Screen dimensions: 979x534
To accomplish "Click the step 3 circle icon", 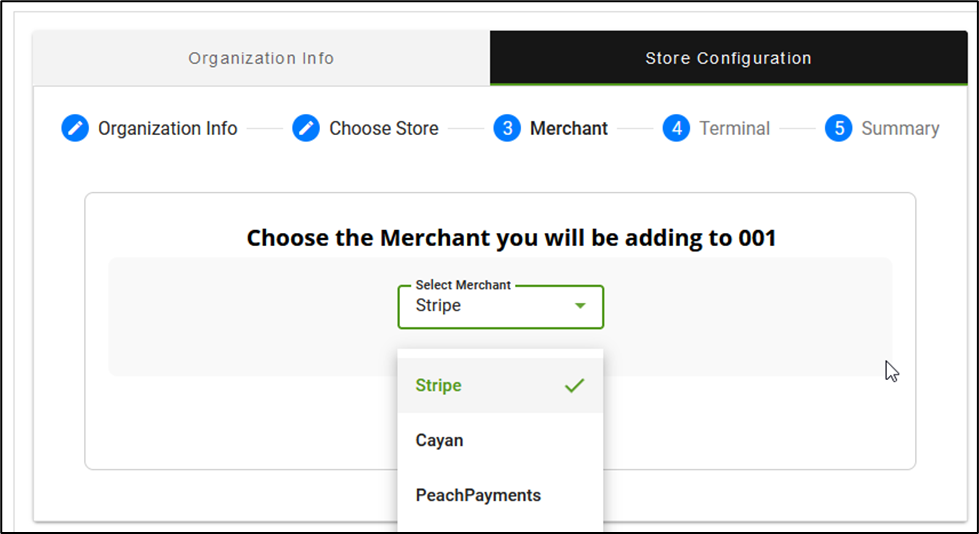I will click(507, 128).
